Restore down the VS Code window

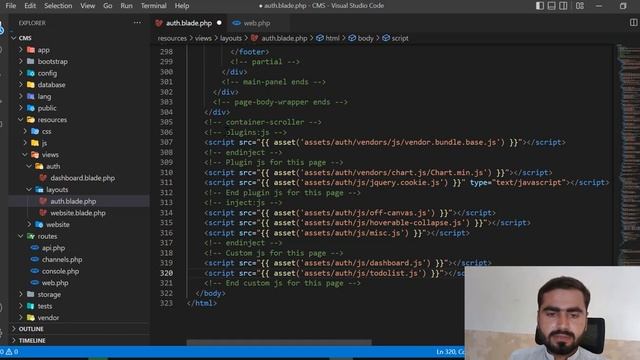(623, 6)
